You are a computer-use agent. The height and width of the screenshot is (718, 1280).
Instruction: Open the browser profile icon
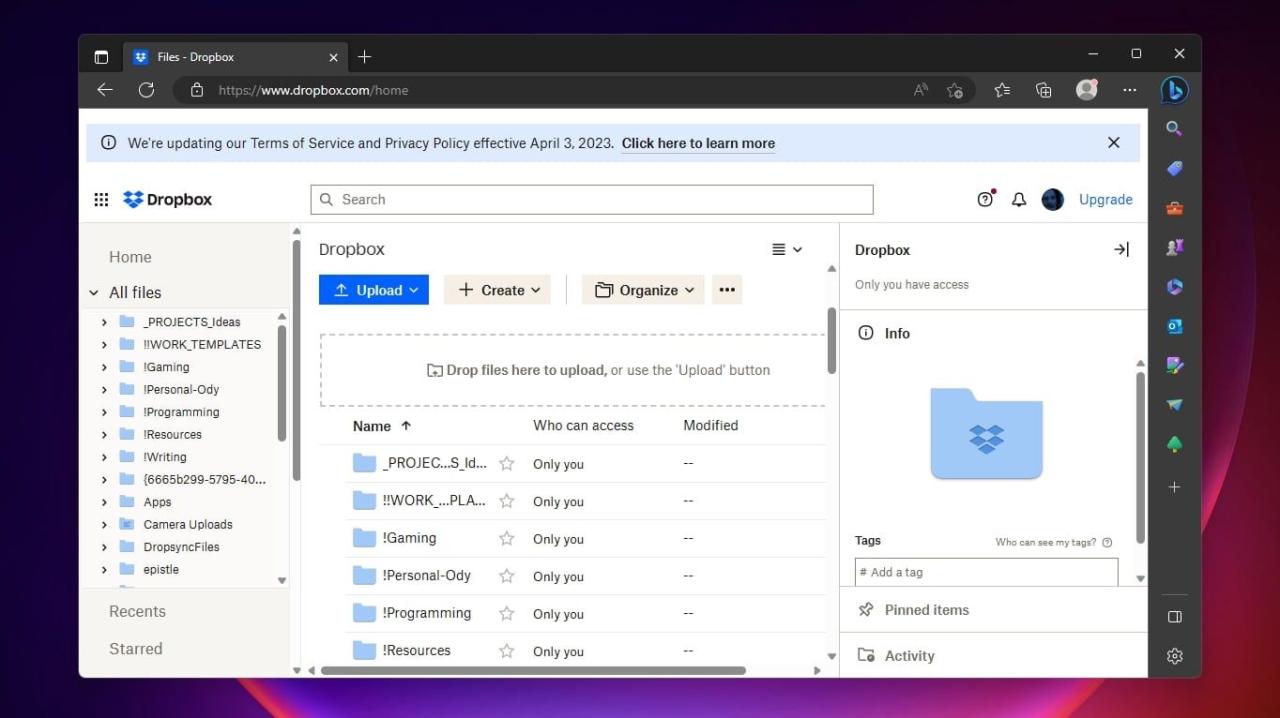[x=1087, y=90]
